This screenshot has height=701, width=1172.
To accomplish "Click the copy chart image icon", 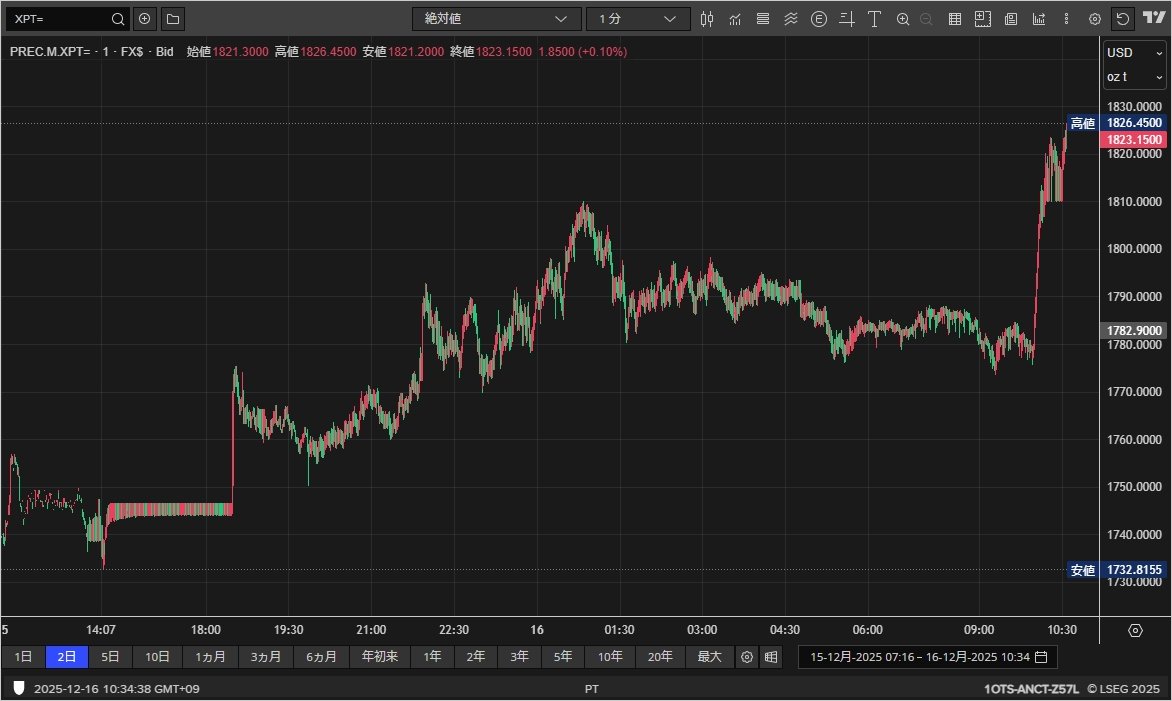I will [1009, 18].
